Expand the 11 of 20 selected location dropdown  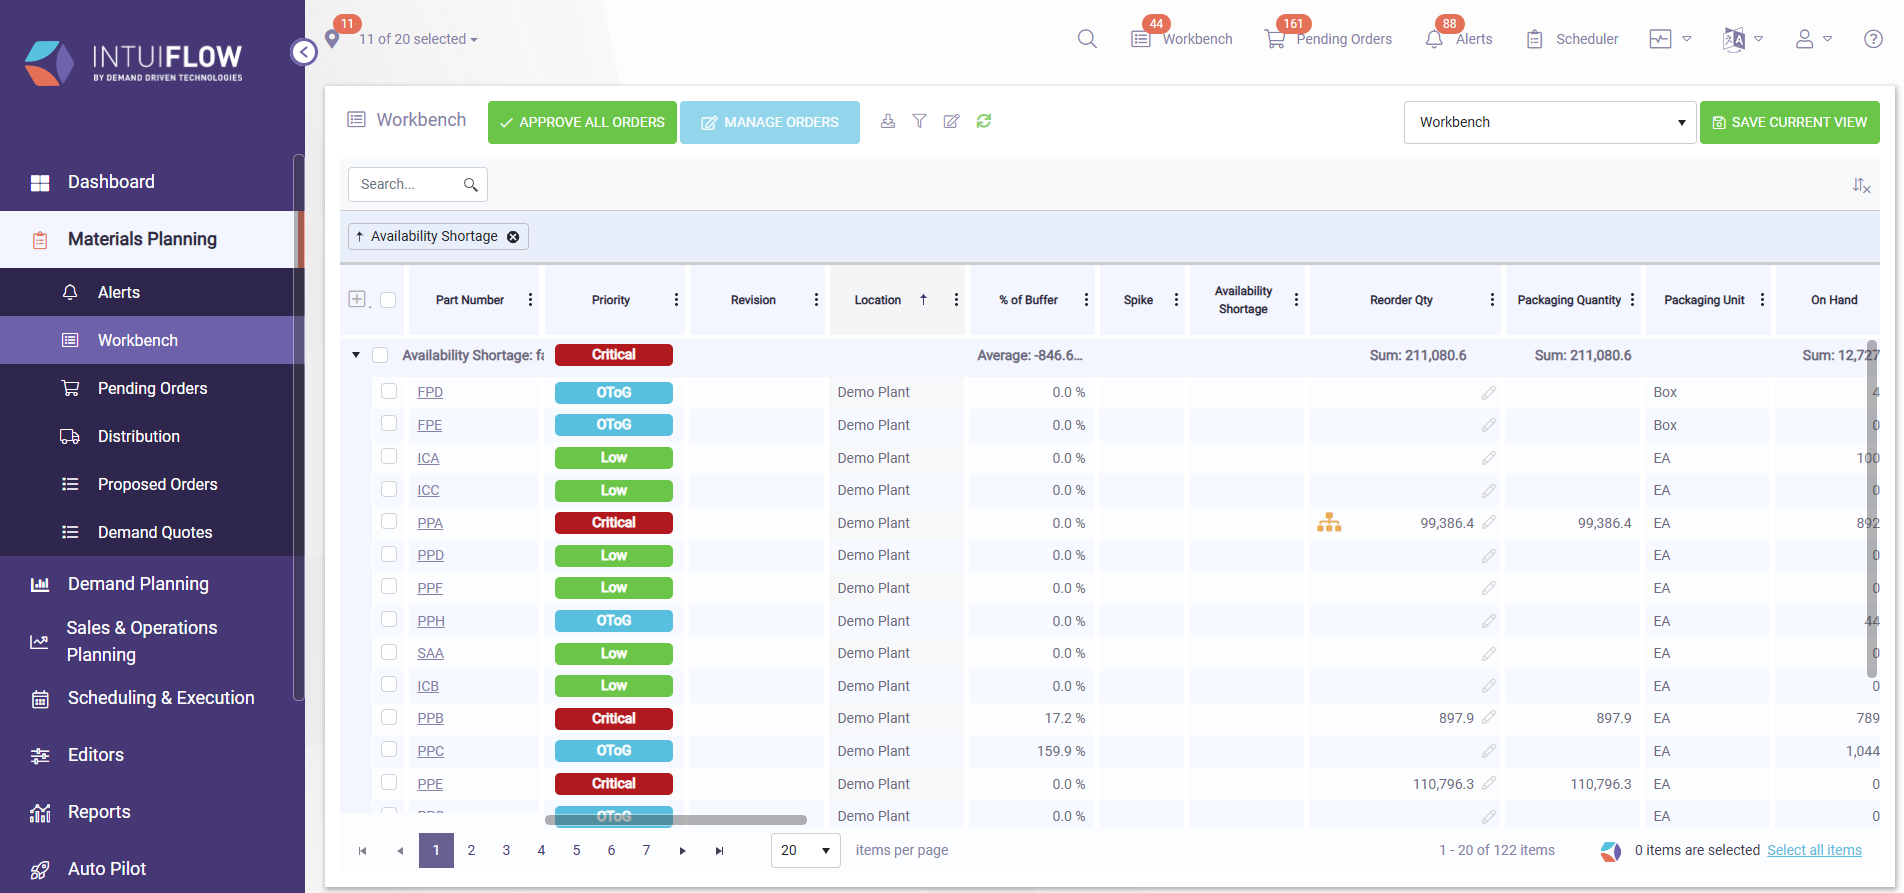(x=419, y=39)
